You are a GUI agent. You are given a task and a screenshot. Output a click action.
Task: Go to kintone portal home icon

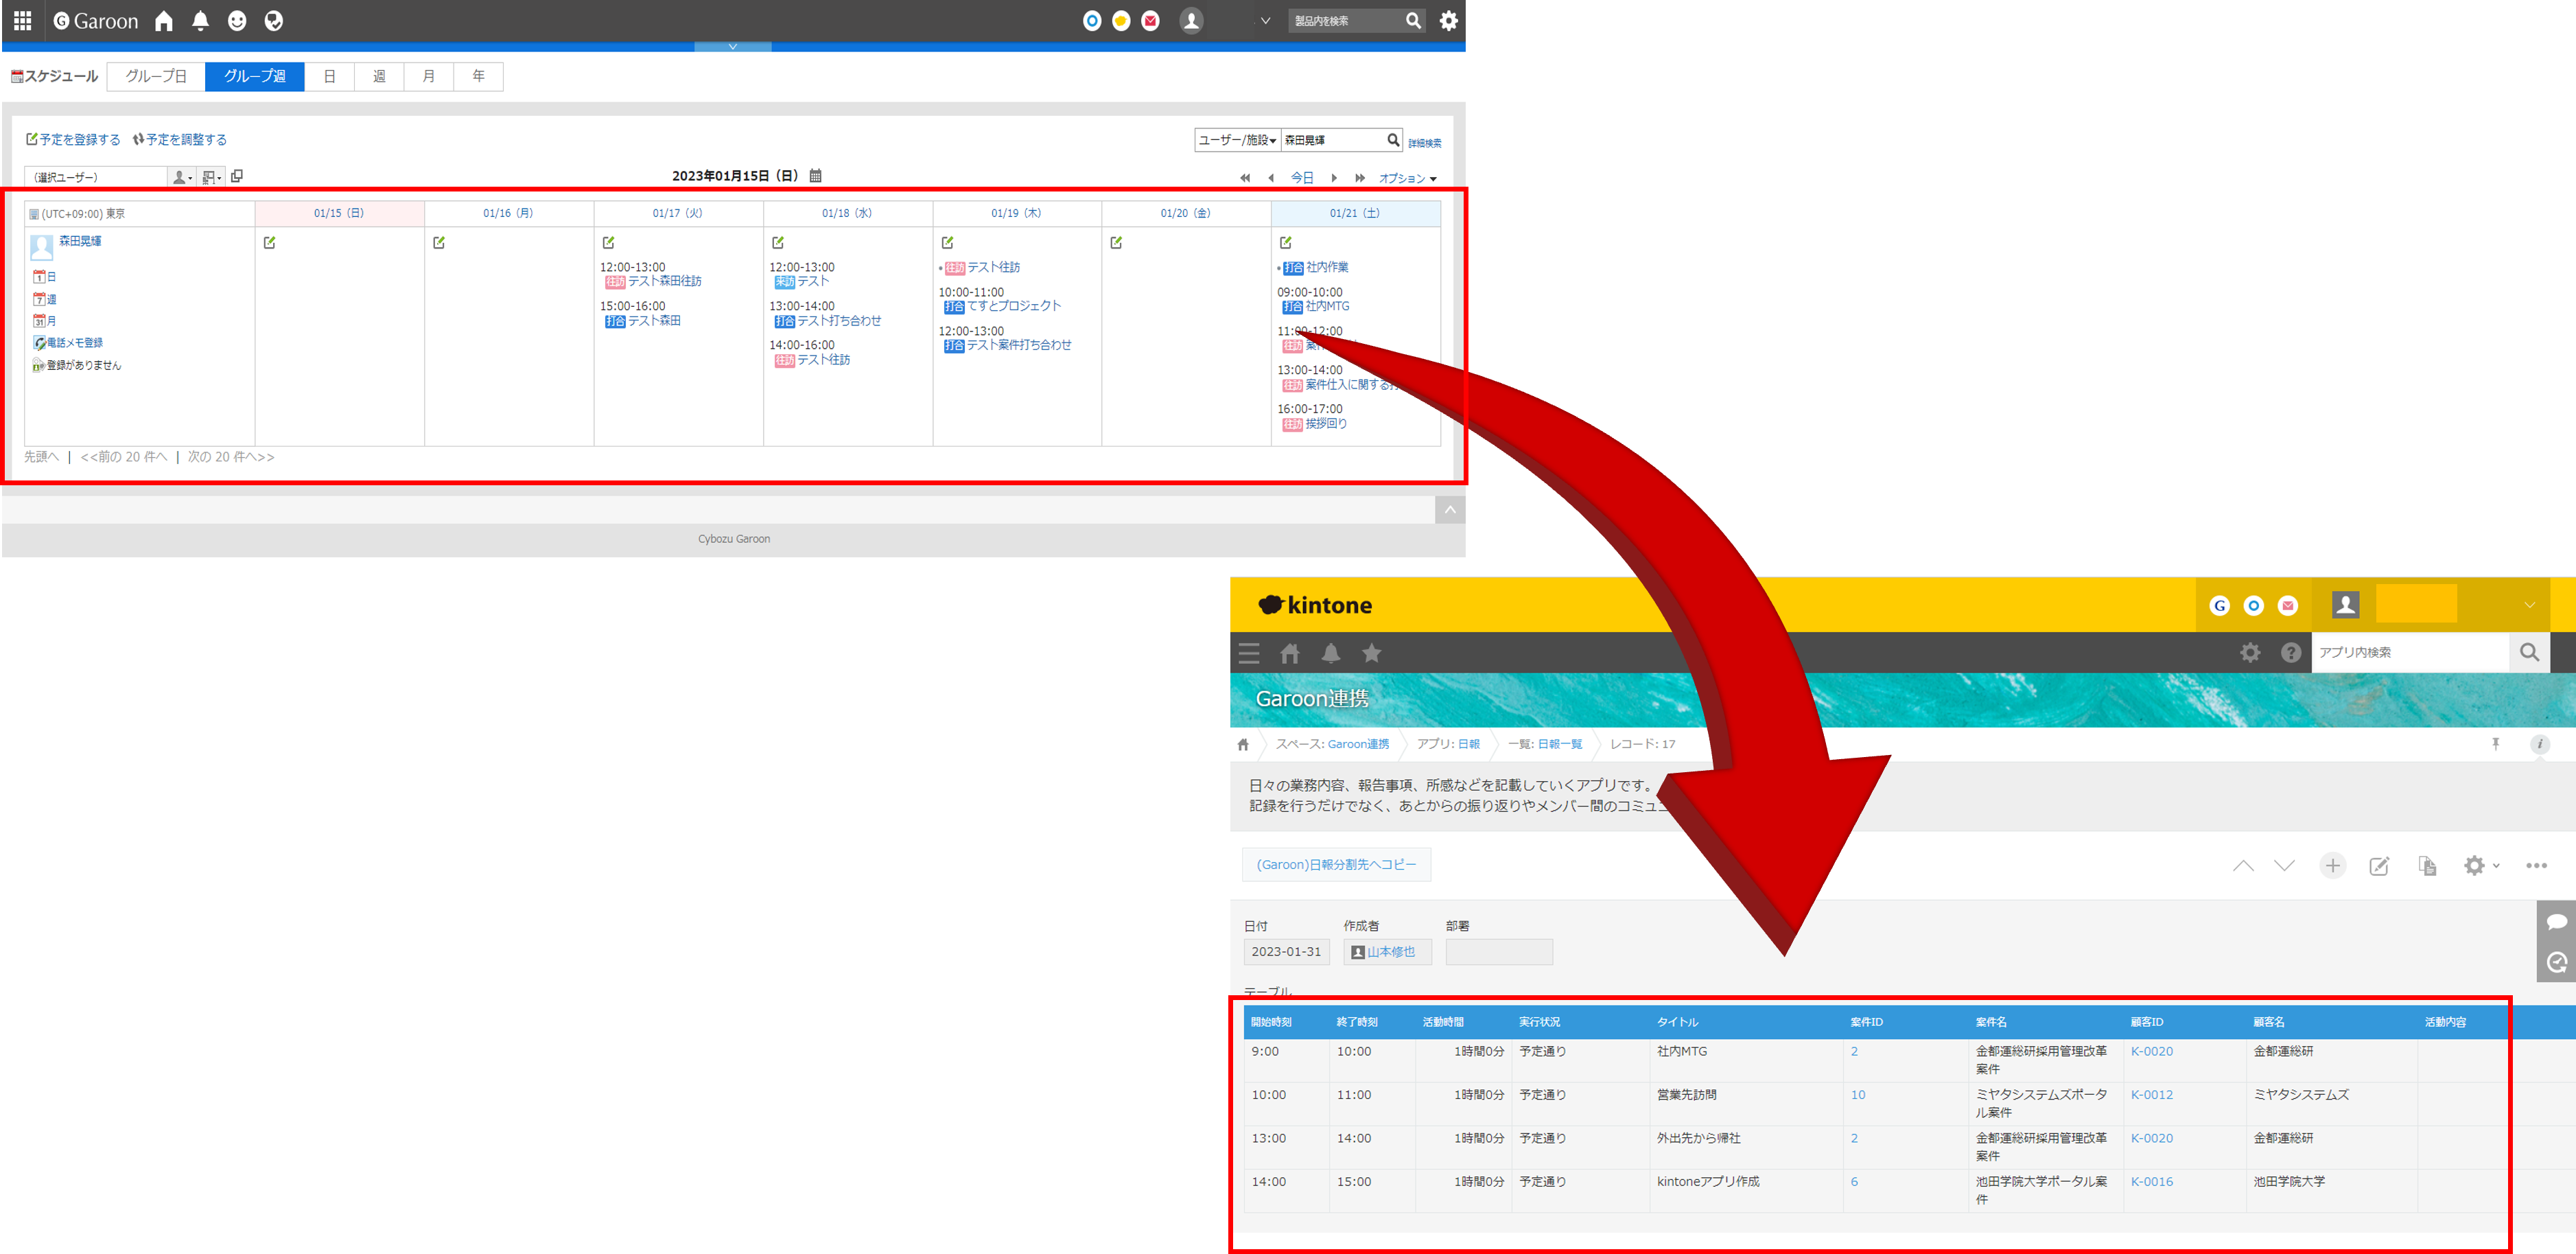pyautogui.click(x=1290, y=653)
